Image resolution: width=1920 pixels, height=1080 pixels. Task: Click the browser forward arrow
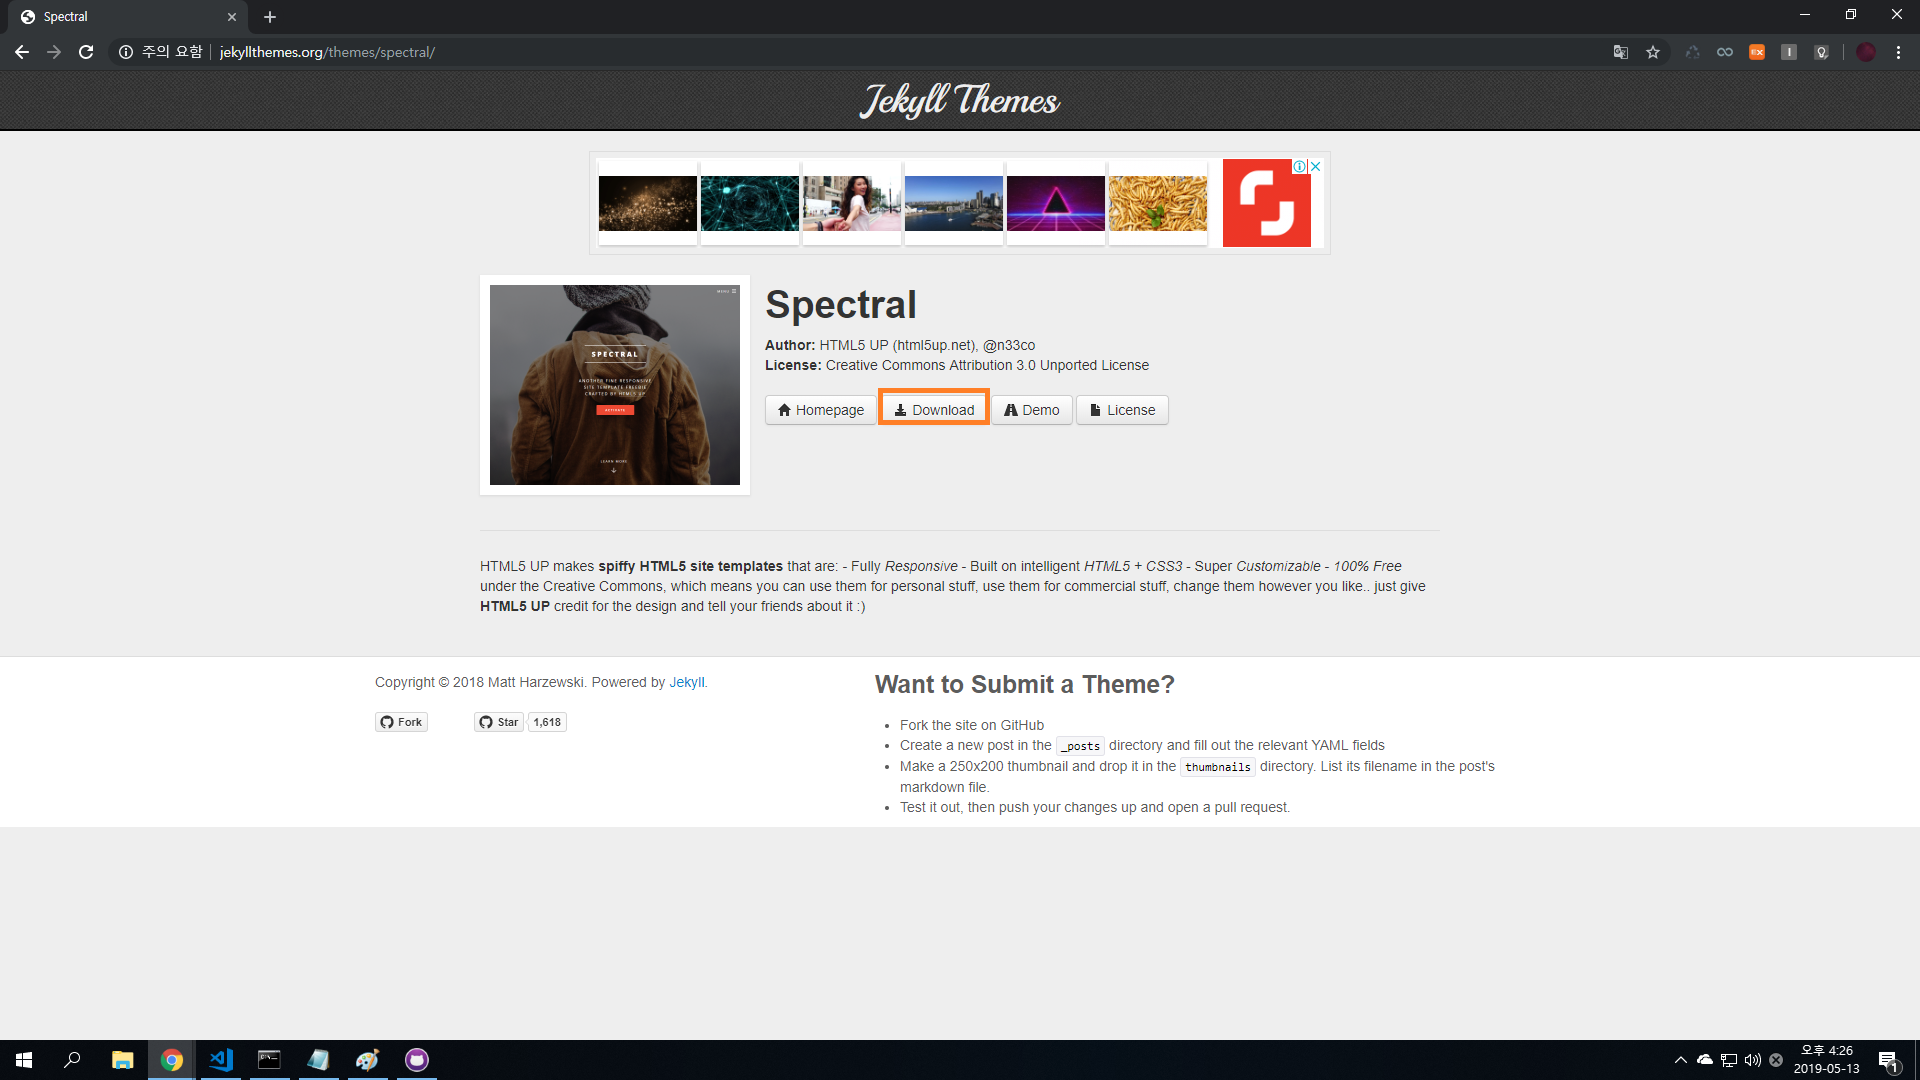point(54,52)
